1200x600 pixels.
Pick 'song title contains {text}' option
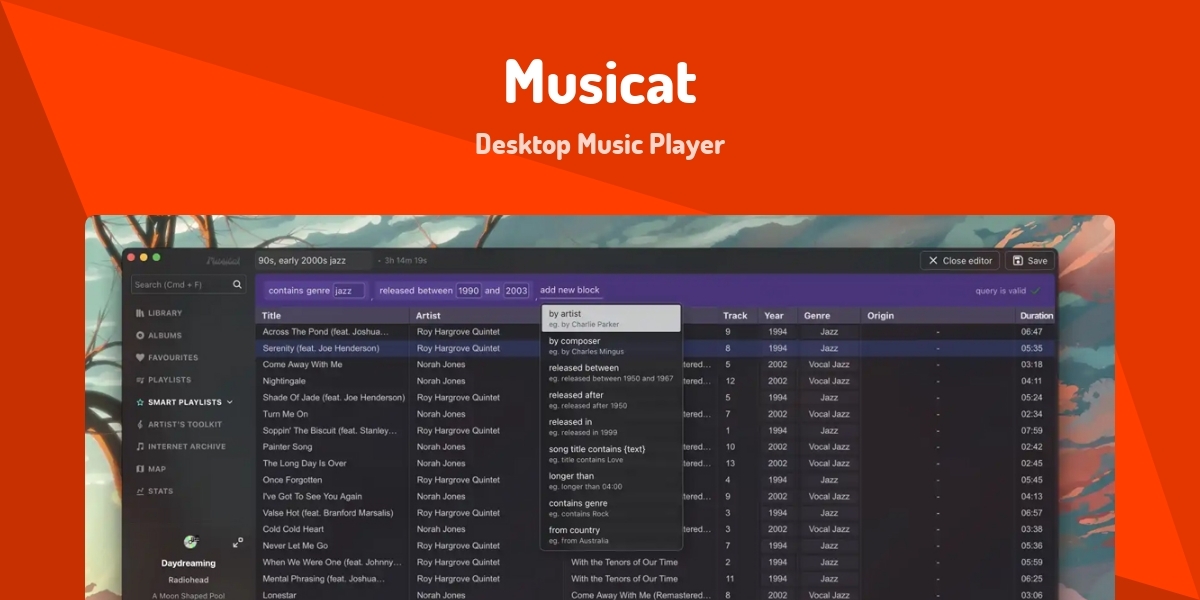pyautogui.click(x=611, y=453)
